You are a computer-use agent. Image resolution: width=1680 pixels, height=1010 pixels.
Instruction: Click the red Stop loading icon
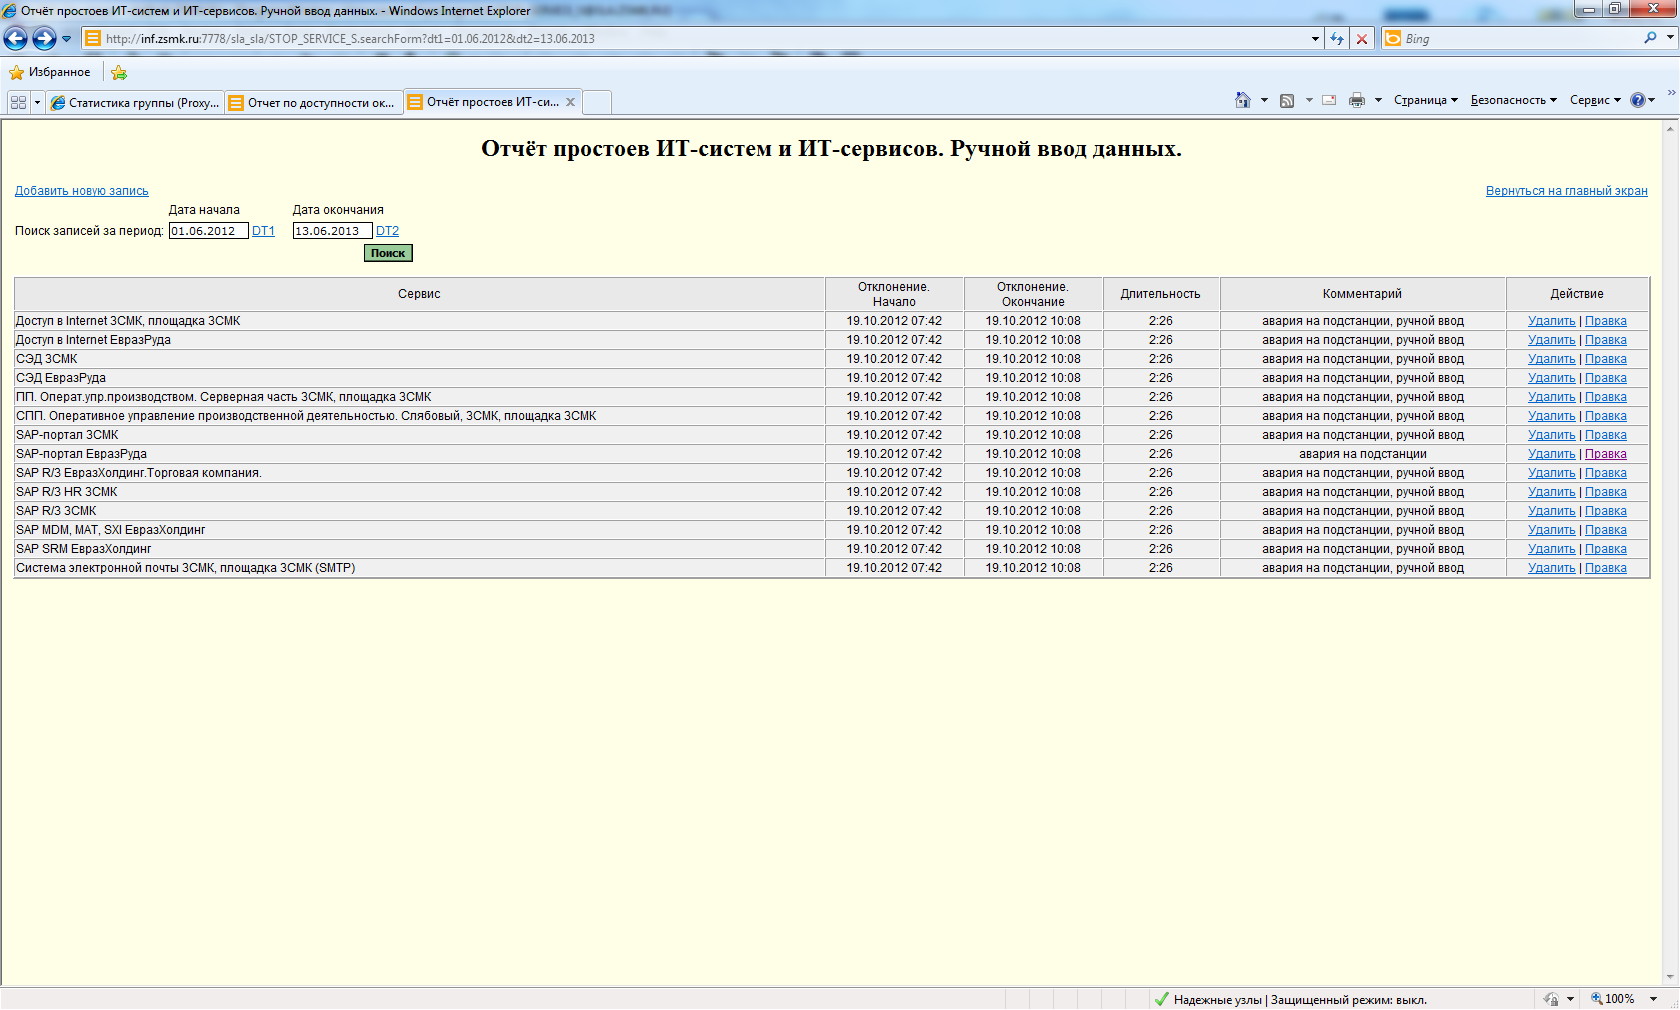[1362, 39]
